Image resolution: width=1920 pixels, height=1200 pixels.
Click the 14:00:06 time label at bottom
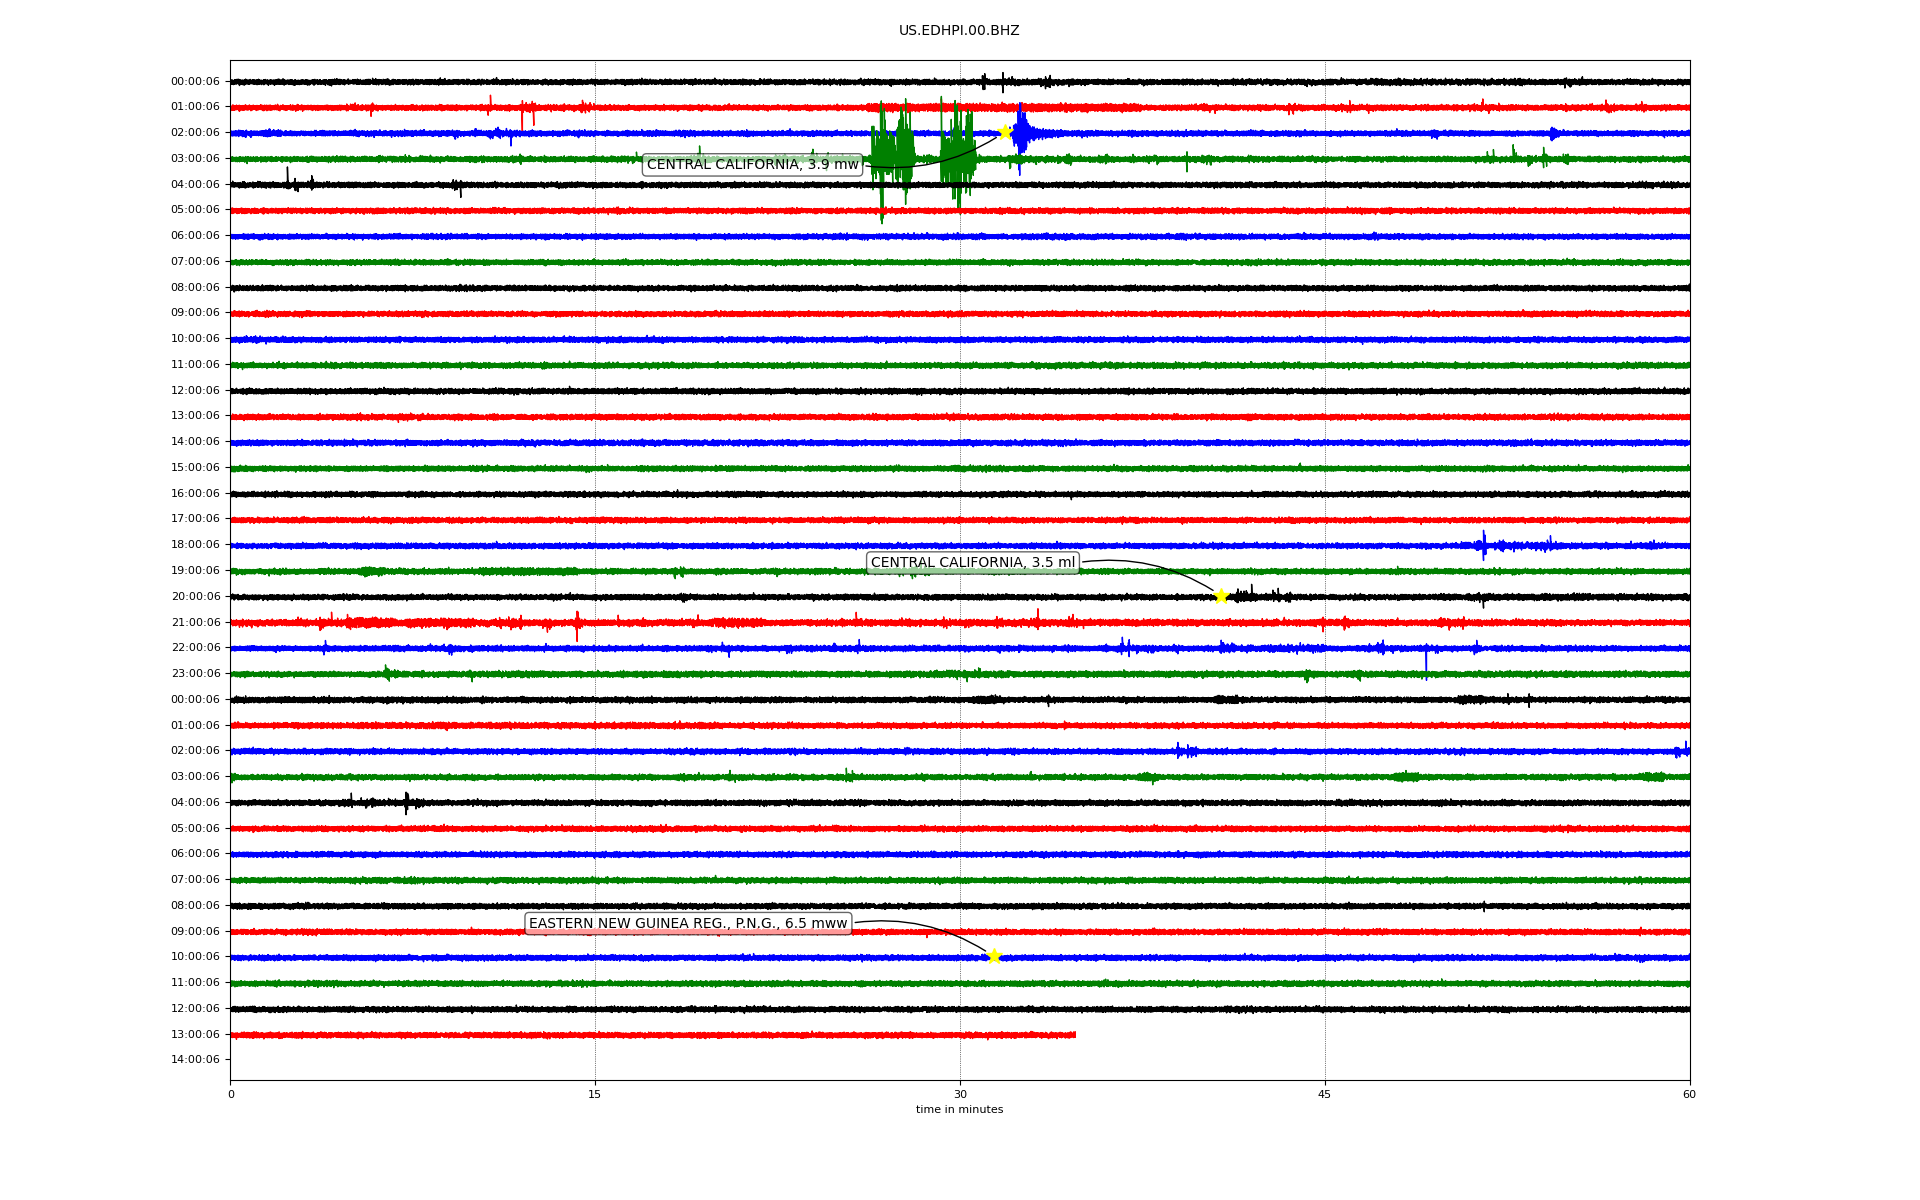(x=195, y=1060)
